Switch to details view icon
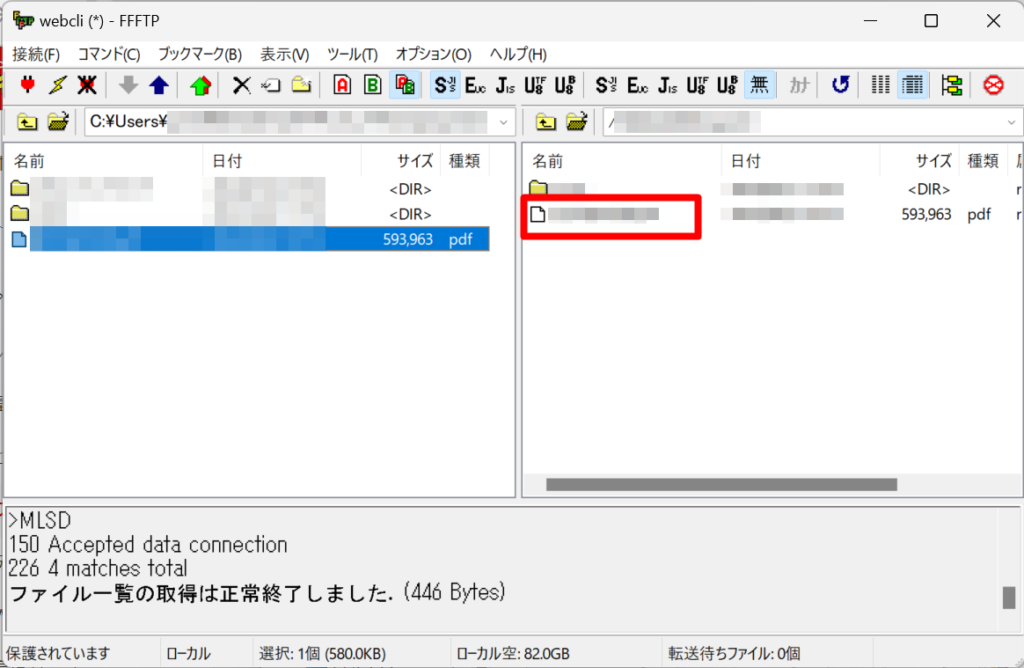 (912, 85)
